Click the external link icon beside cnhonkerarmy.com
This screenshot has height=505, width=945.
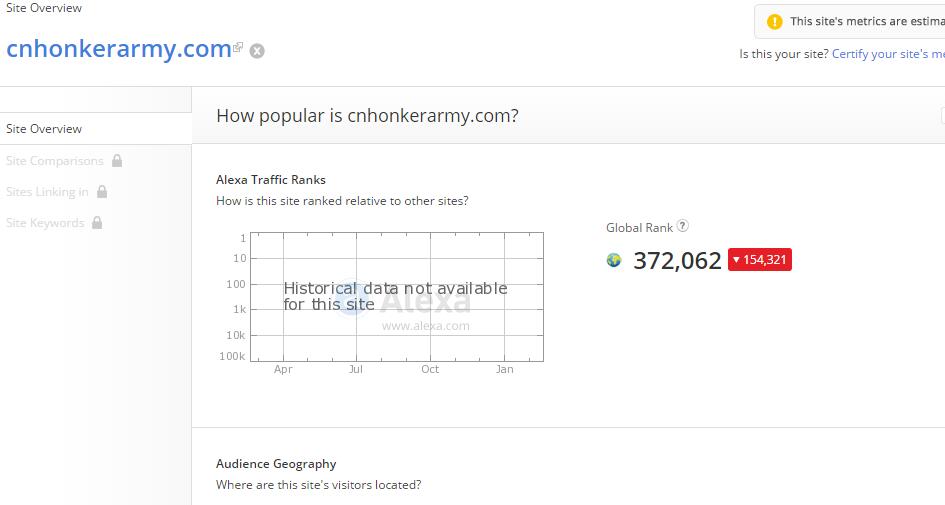coord(238,46)
